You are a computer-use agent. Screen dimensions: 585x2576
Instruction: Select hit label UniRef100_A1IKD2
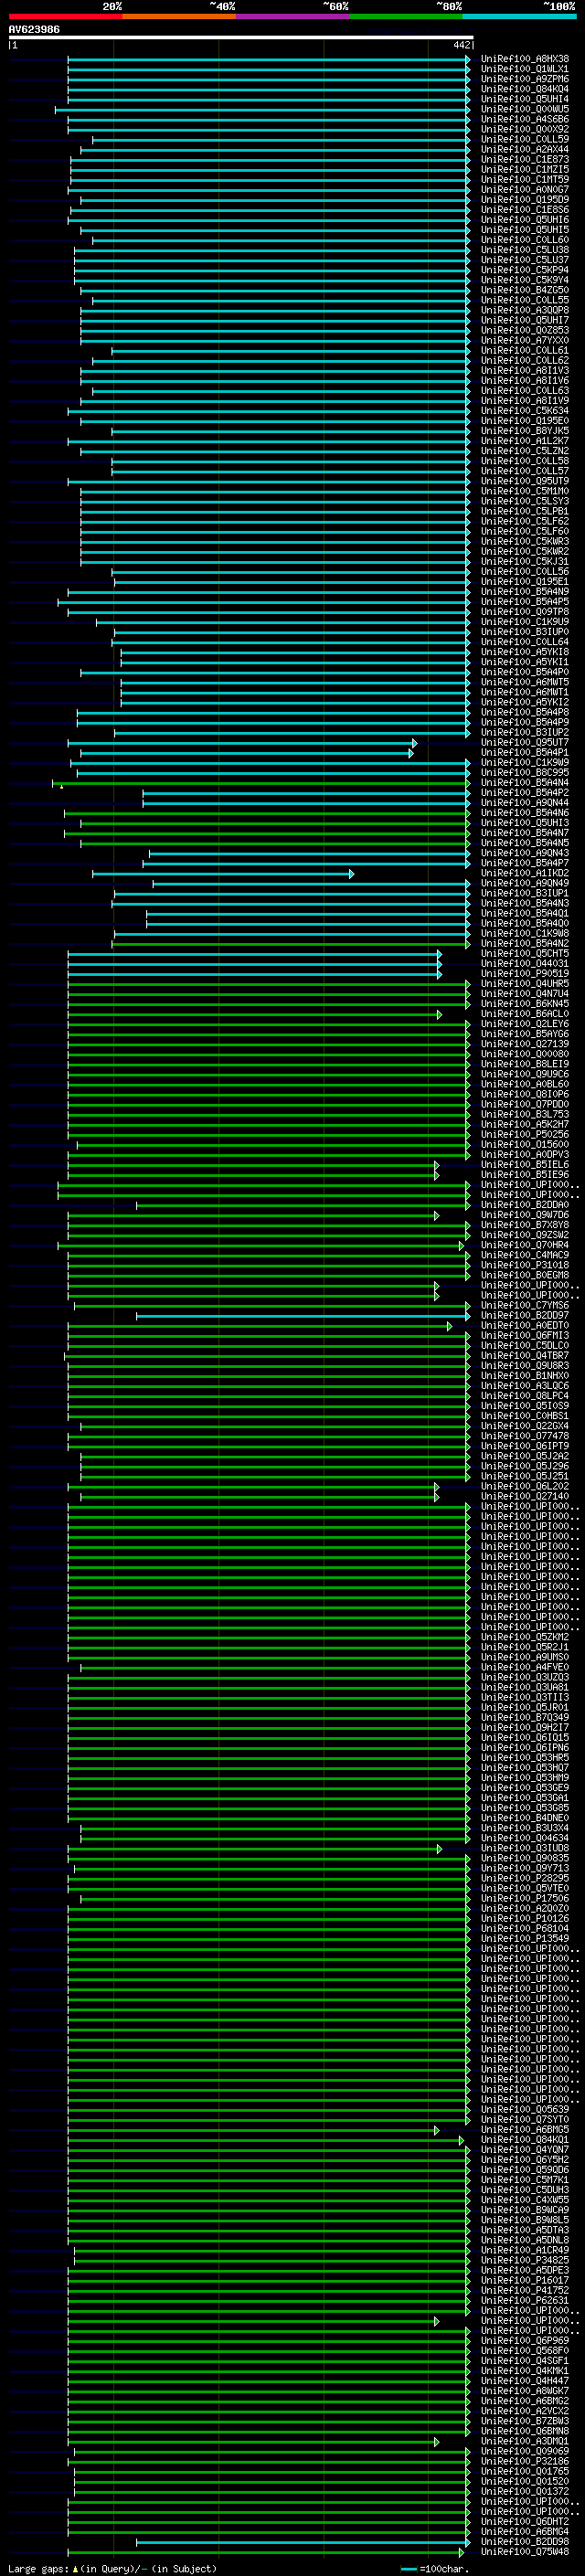pos(525,874)
